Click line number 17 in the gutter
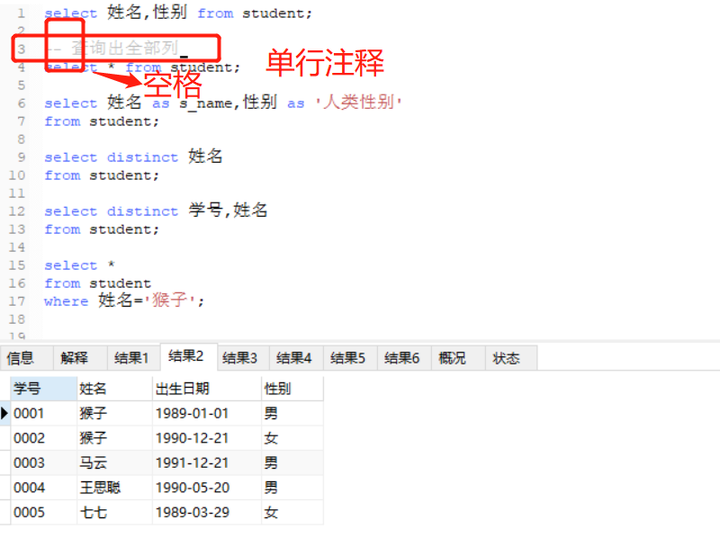This screenshot has width=720, height=547. click(x=17, y=301)
